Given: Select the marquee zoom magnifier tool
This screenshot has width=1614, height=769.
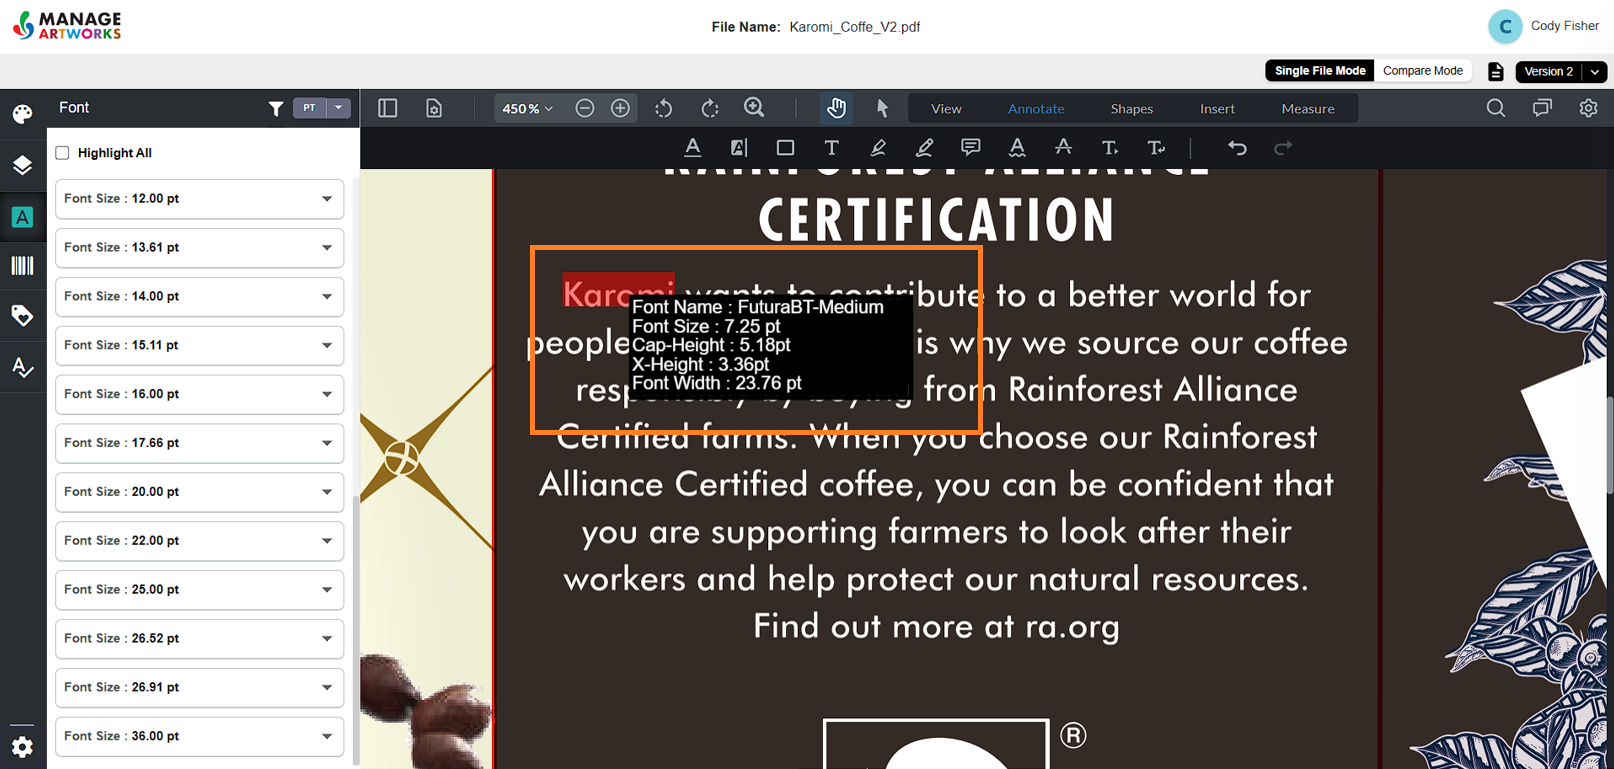Looking at the screenshot, I should tap(755, 107).
